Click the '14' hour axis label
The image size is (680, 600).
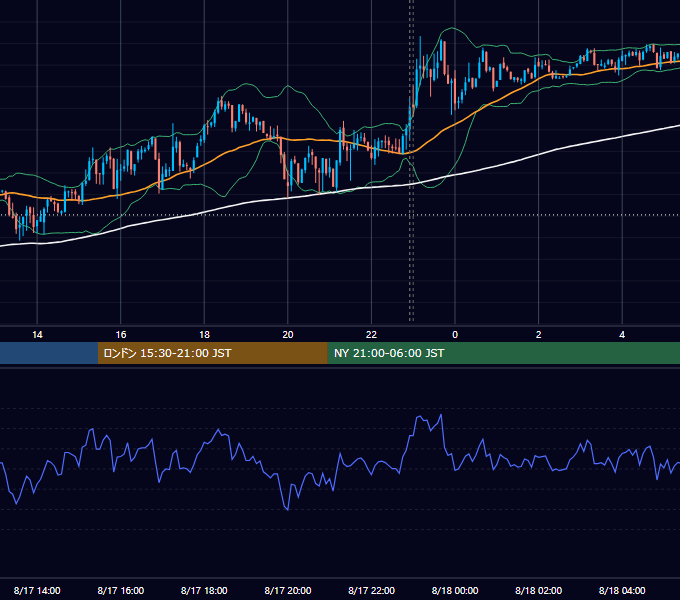click(37, 335)
